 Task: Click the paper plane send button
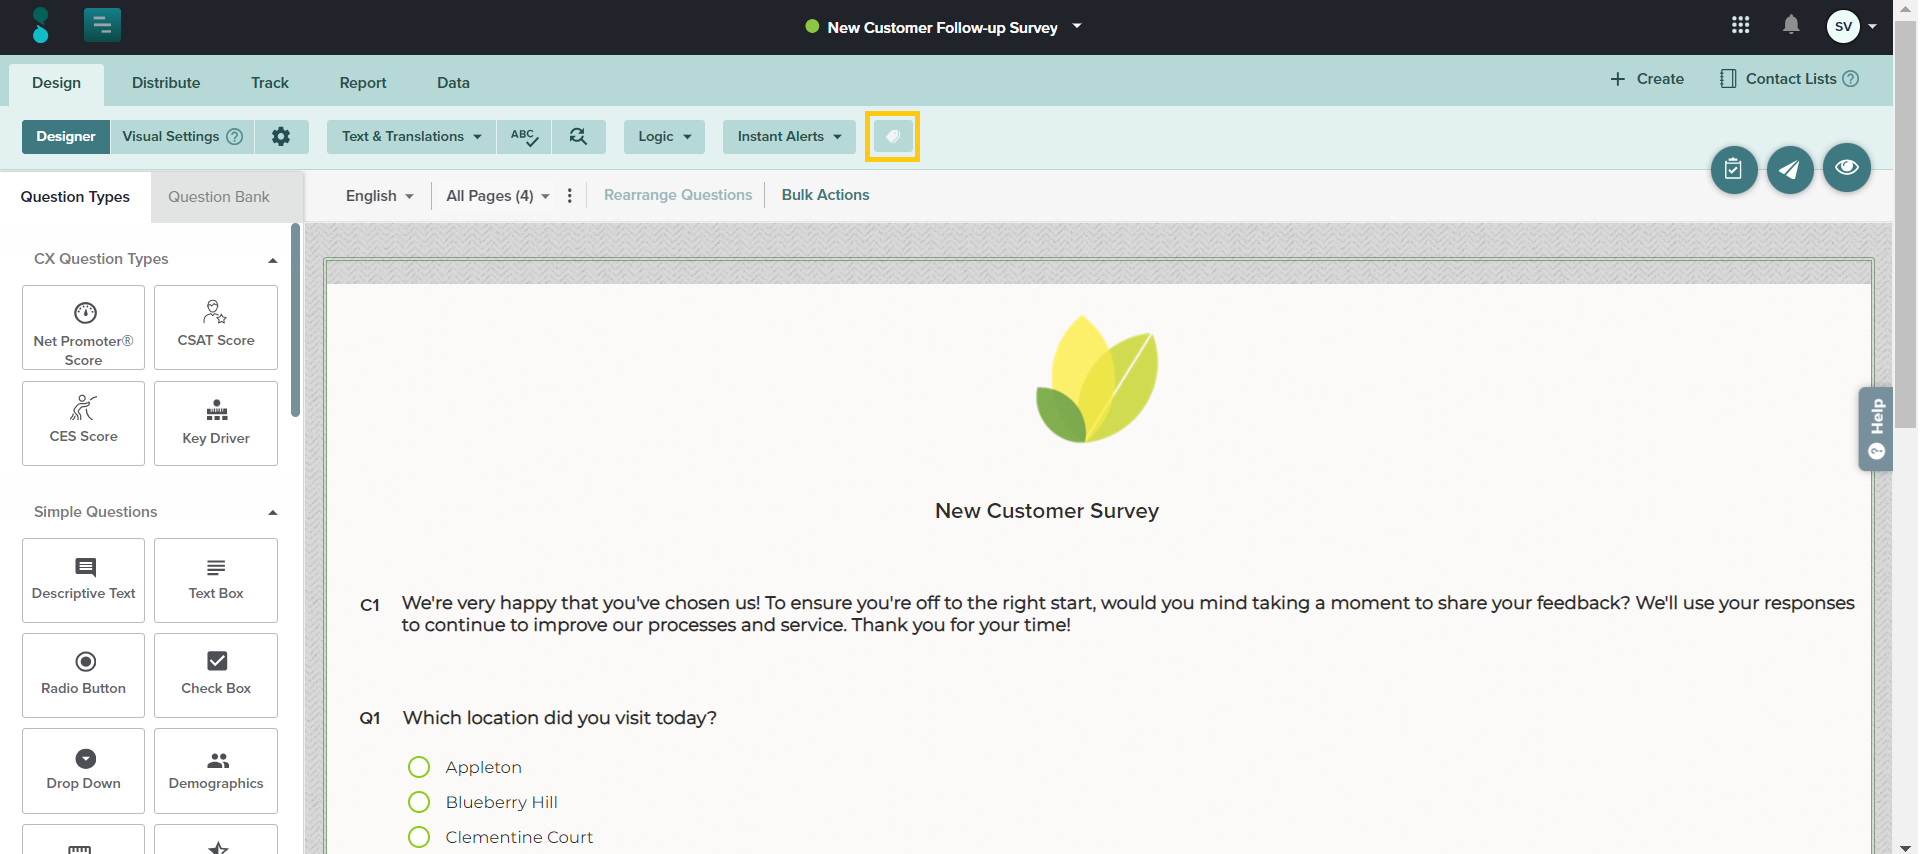tap(1789, 170)
